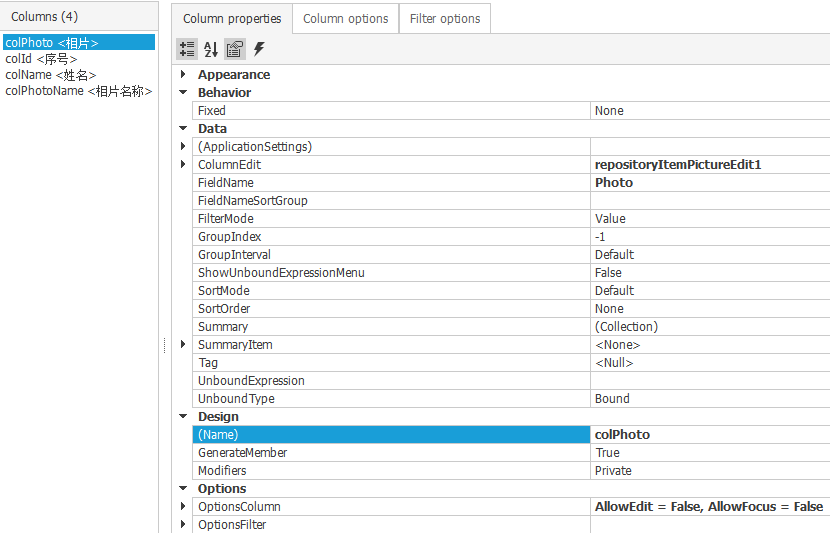Switch to the Column options tab
The width and height of the screenshot is (830, 533).
345,18
